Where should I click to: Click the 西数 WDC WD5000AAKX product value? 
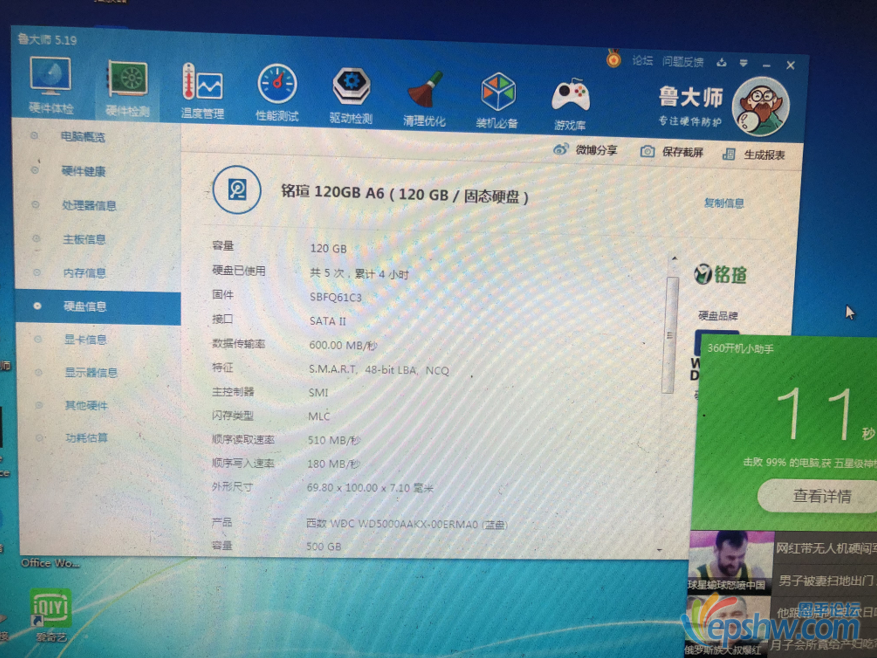407,524
